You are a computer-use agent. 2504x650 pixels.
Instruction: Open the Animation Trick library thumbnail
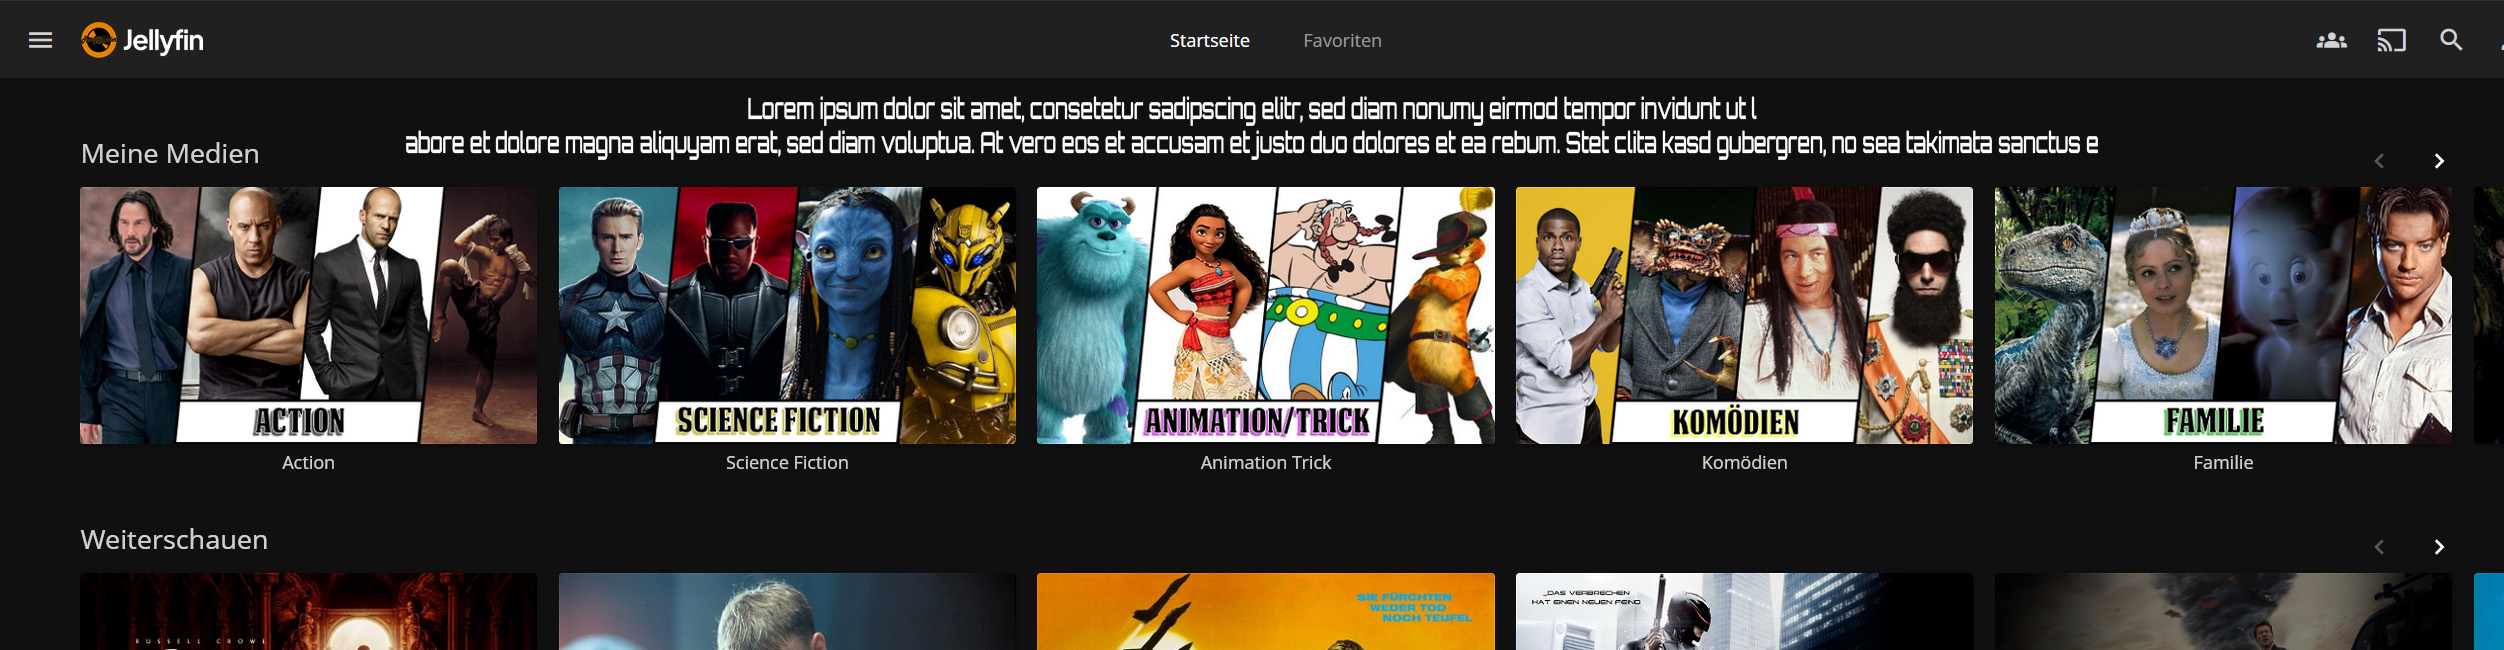(x=1266, y=315)
